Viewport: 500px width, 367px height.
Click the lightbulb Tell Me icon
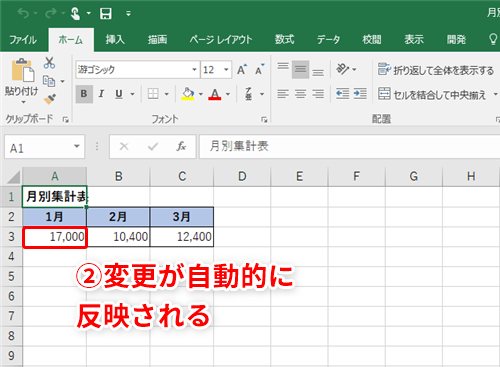(493, 39)
